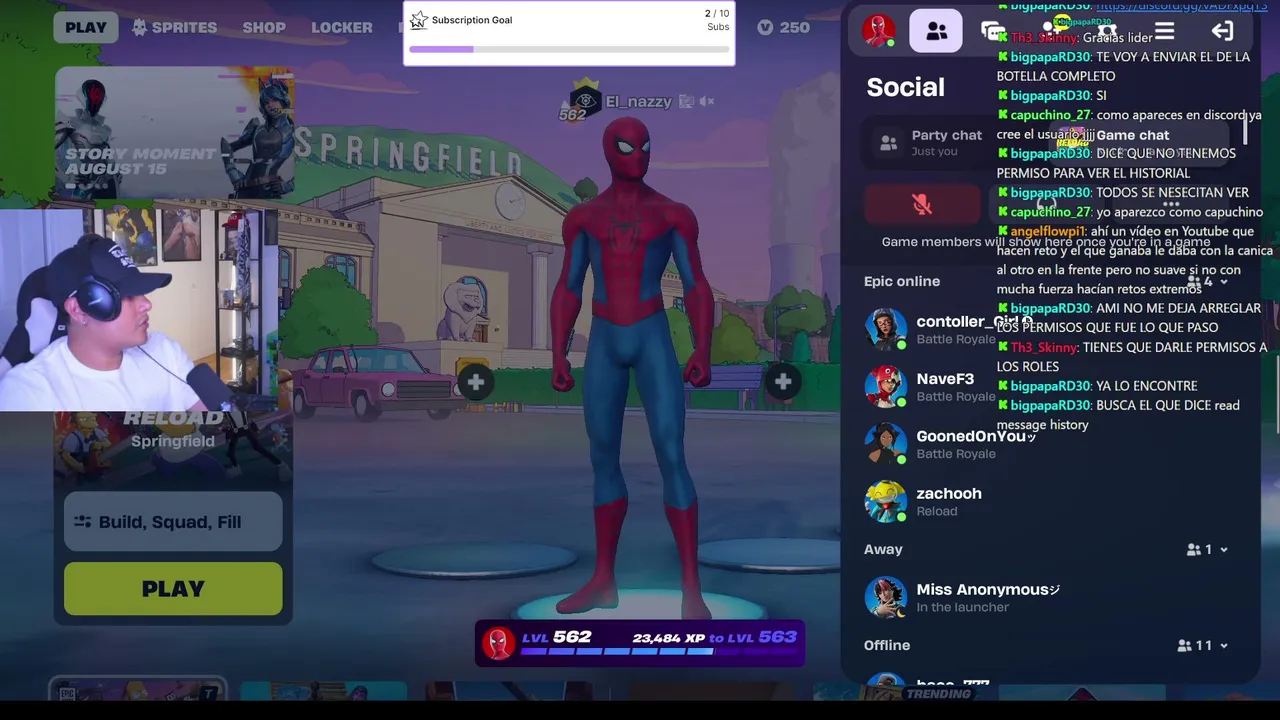The height and width of the screenshot is (720, 1280).
Task: Open NaveF3's avatar icon
Action: tap(885, 387)
